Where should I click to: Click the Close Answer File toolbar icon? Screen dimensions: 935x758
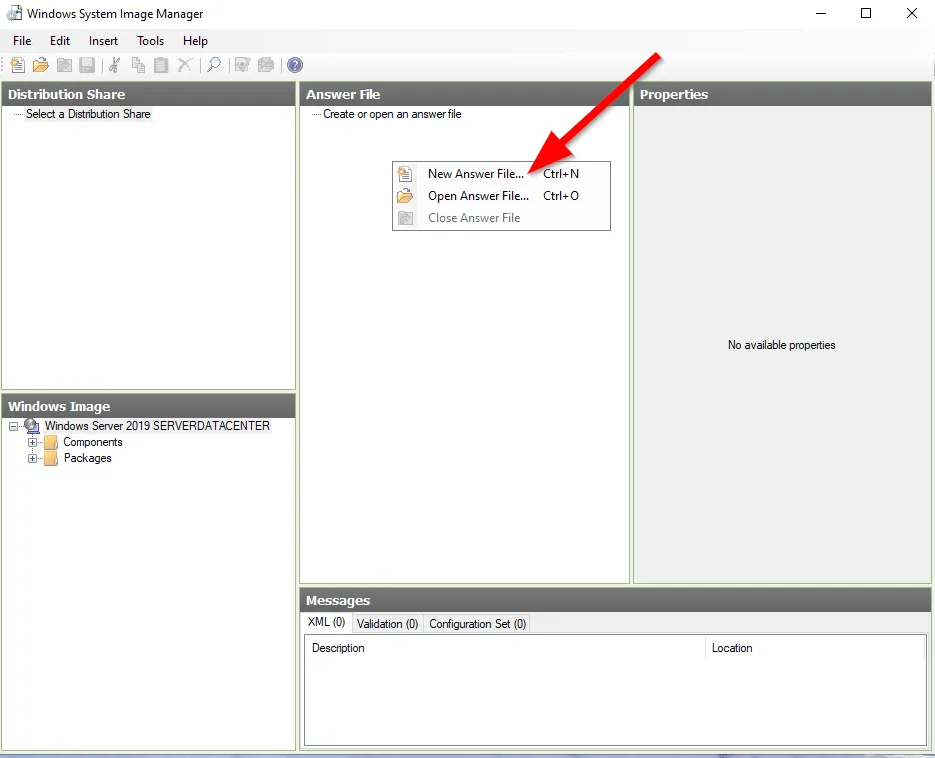pos(64,65)
